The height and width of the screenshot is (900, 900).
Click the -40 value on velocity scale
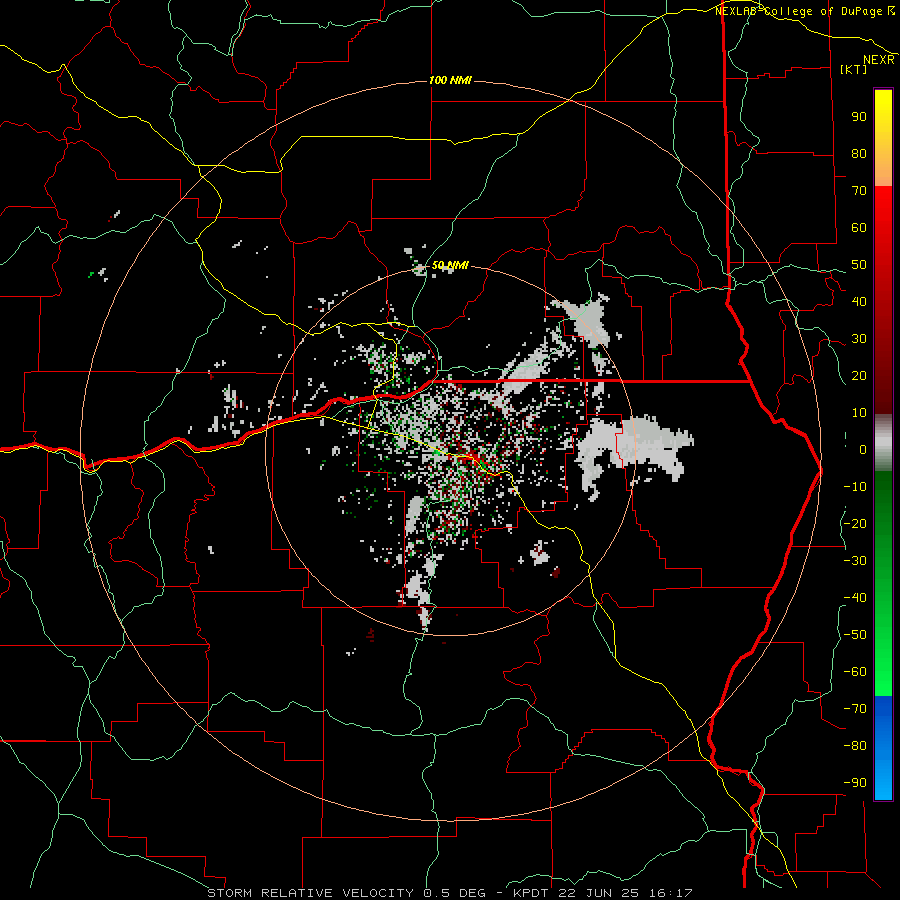(x=855, y=598)
